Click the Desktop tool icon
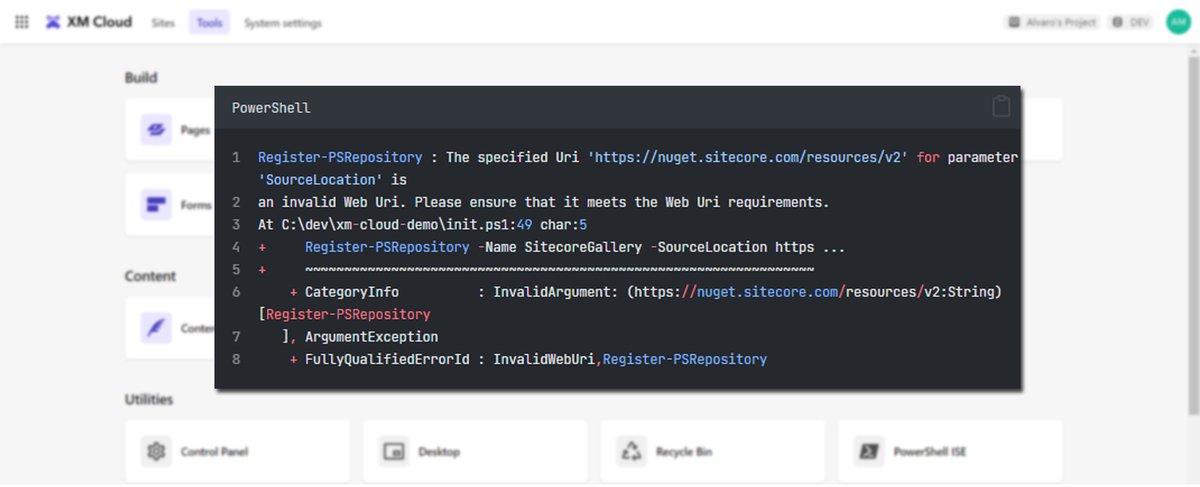1200x487 pixels. pos(394,452)
